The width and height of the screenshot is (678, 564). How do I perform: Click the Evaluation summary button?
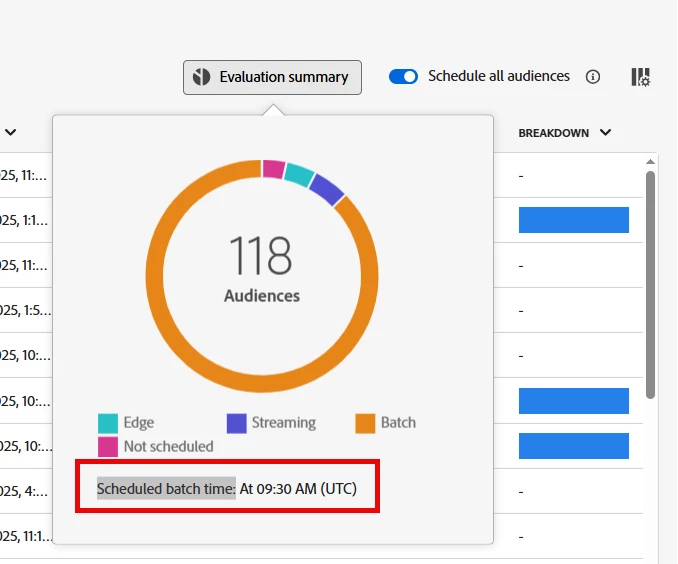point(272,77)
